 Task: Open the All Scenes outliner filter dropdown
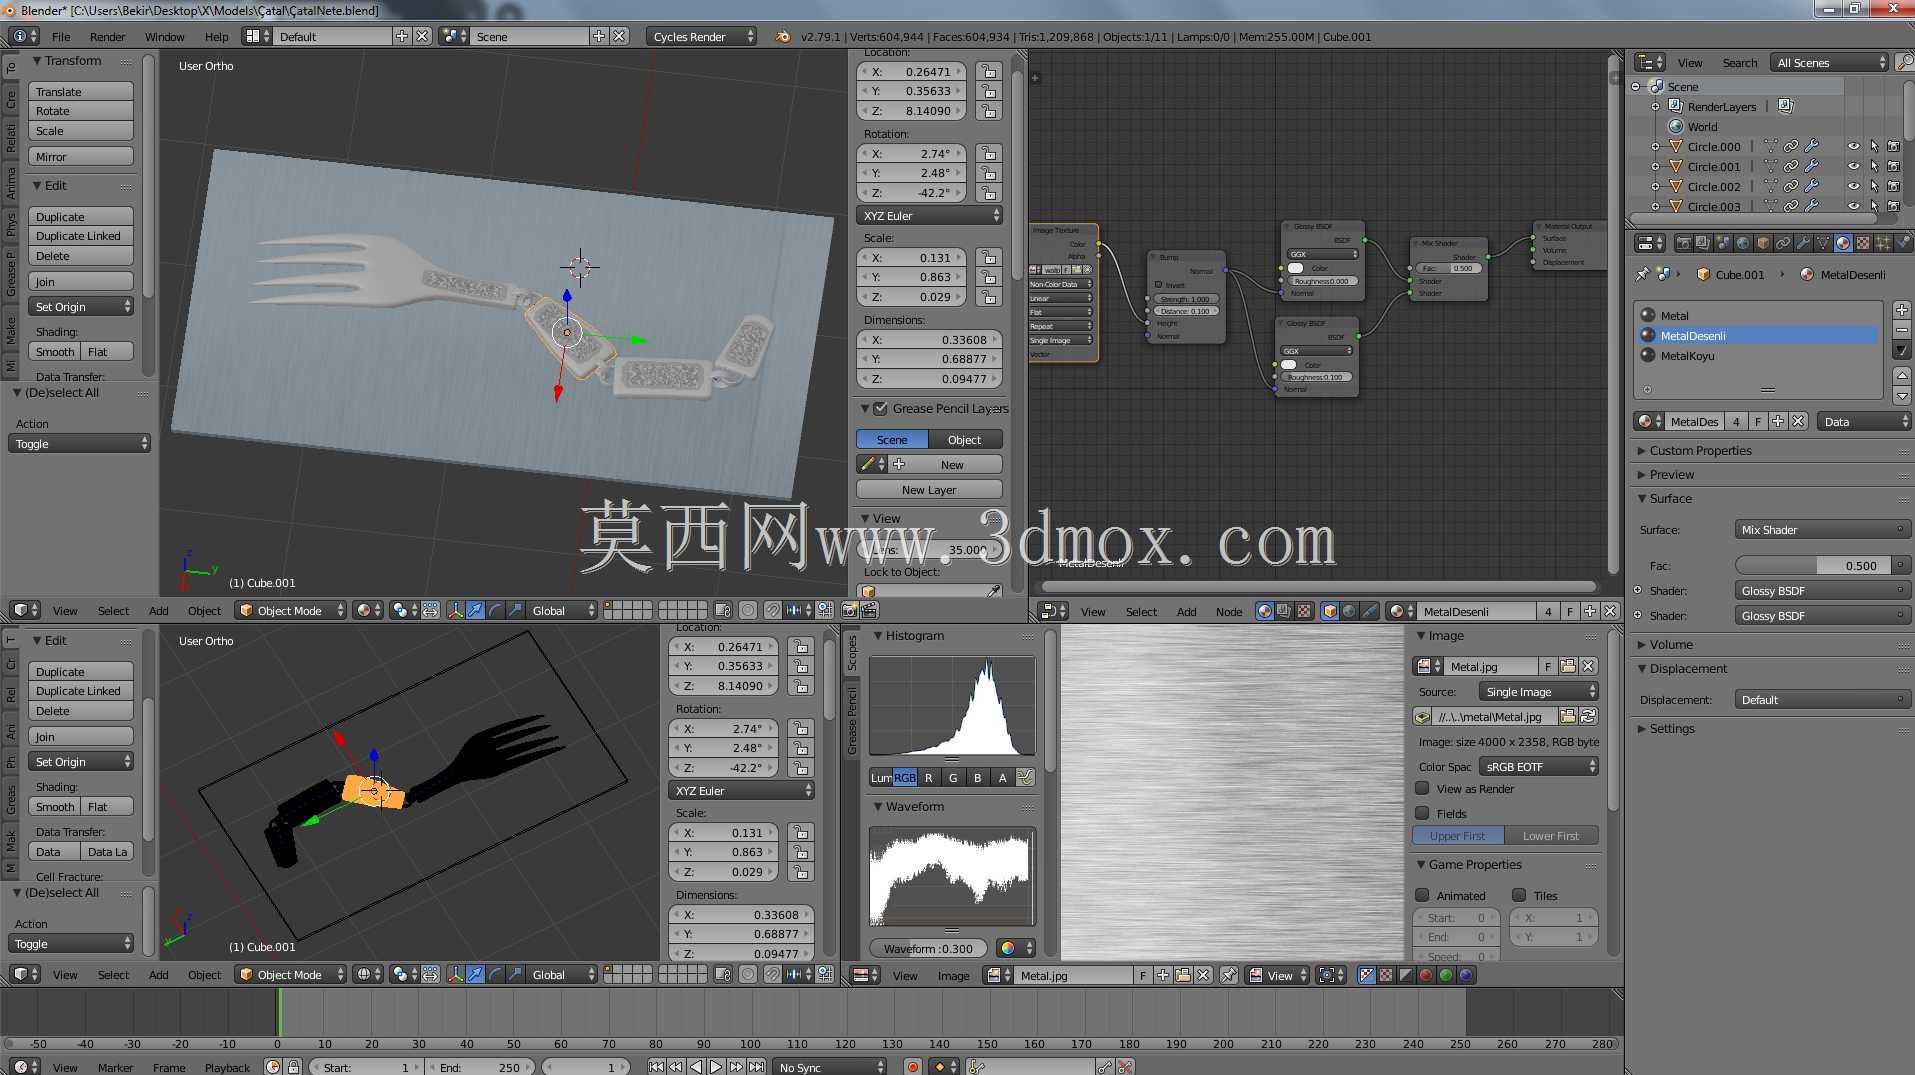pos(1829,62)
